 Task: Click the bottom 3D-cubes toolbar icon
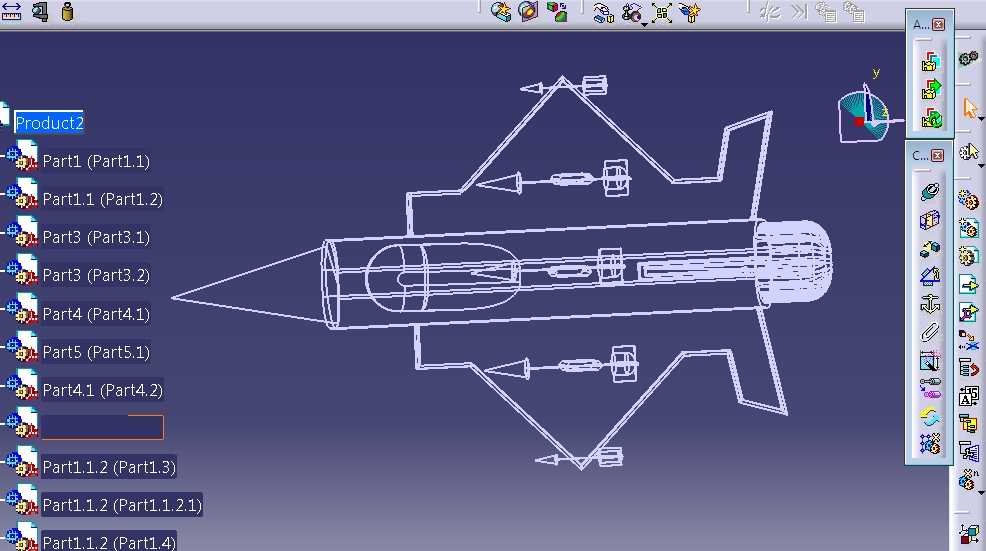point(968,533)
